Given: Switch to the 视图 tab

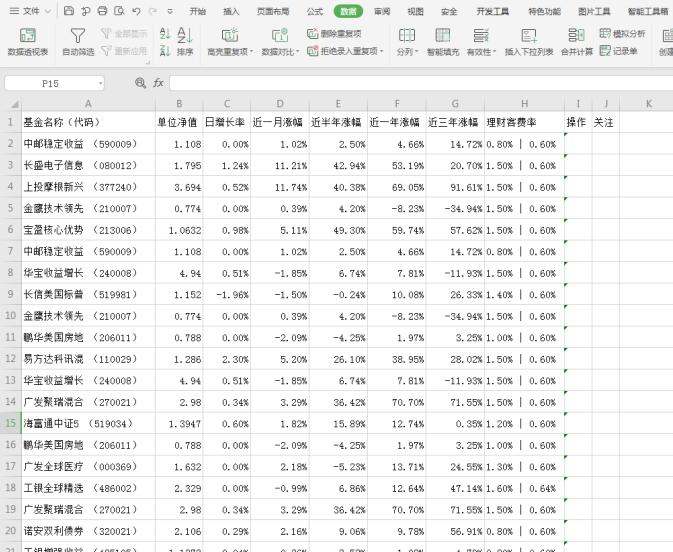Looking at the screenshot, I should (415, 11).
